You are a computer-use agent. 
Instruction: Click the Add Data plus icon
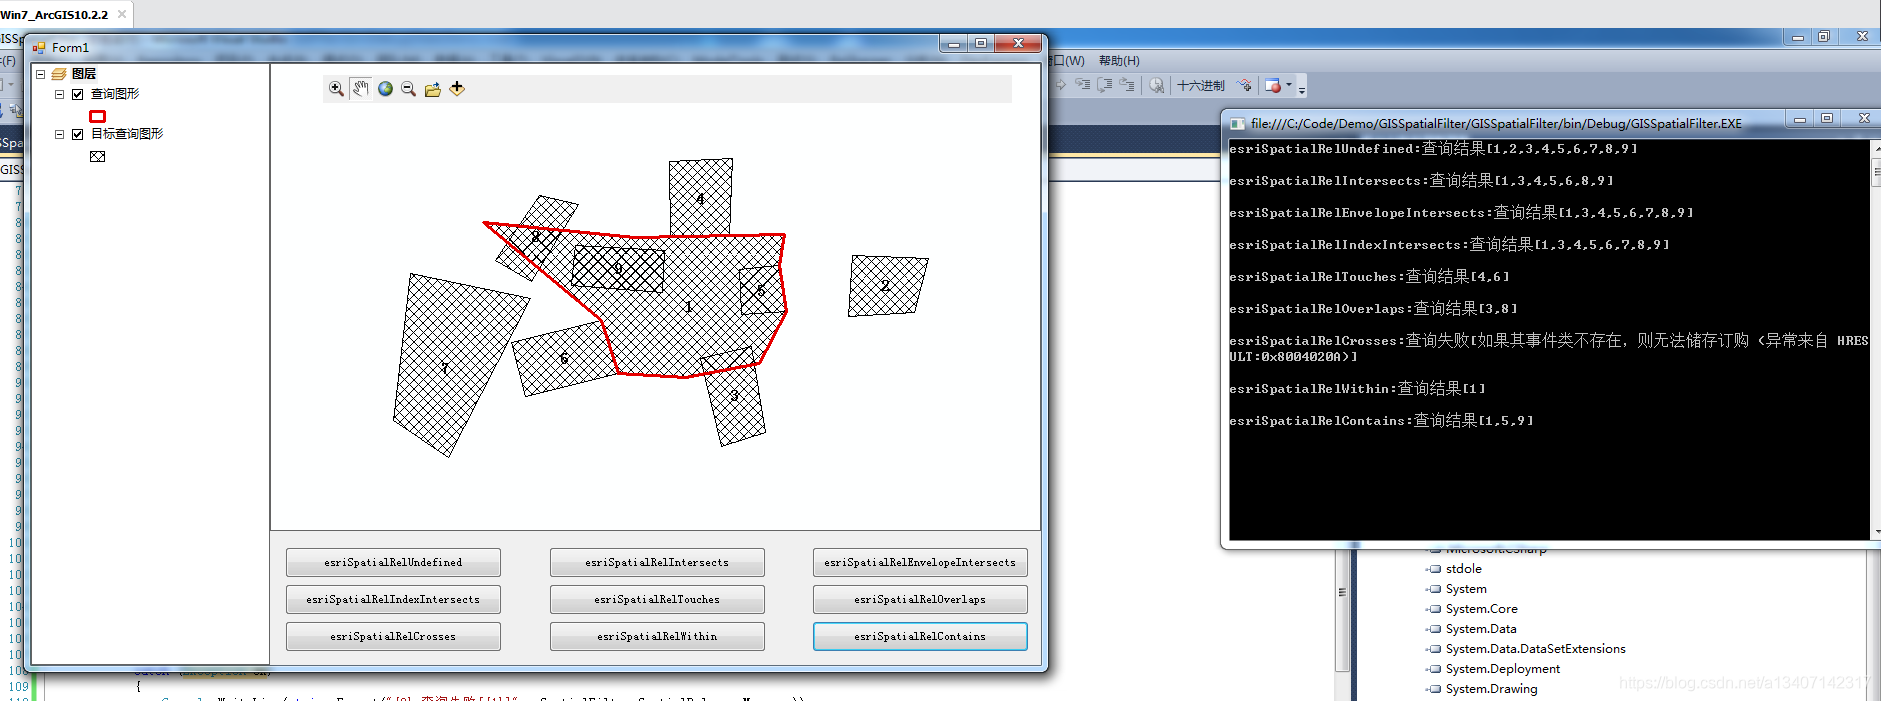pos(457,89)
